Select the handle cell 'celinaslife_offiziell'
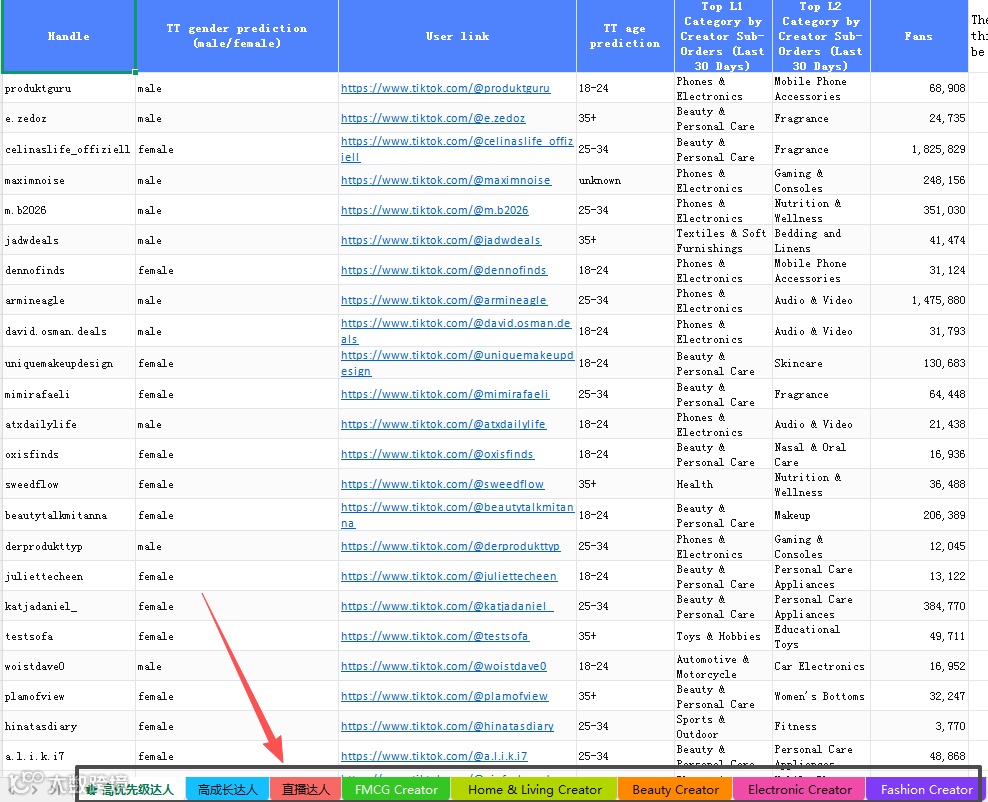Screen dimensions: 988x802 69,149
